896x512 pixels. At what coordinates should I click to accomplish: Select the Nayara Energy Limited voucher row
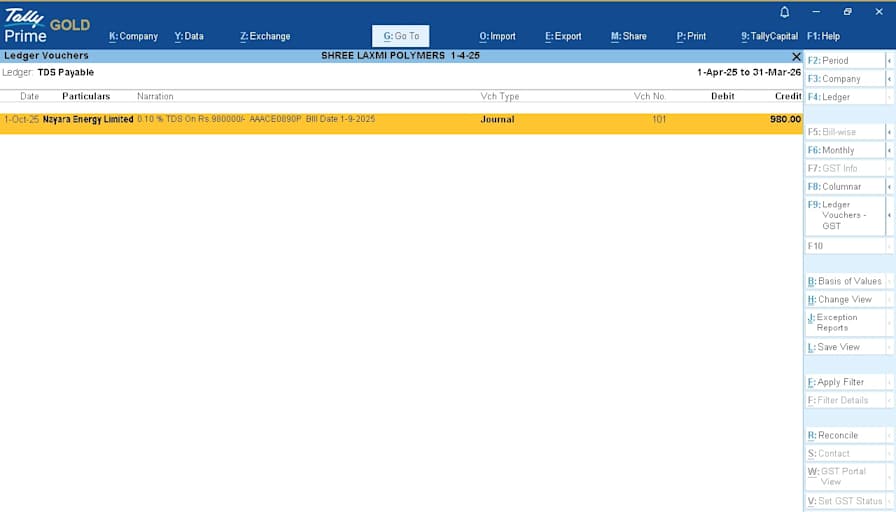pyautogui.click(x=401, y=123)
